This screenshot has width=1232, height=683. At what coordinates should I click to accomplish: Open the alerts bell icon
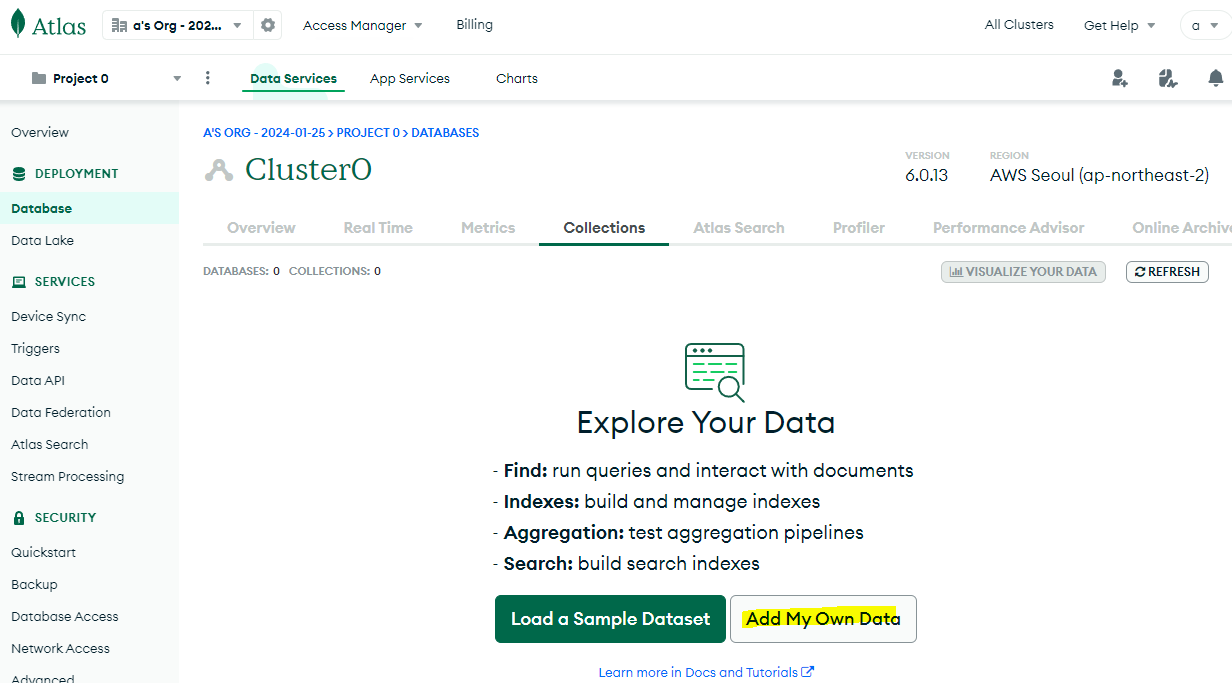(1215, 78)
